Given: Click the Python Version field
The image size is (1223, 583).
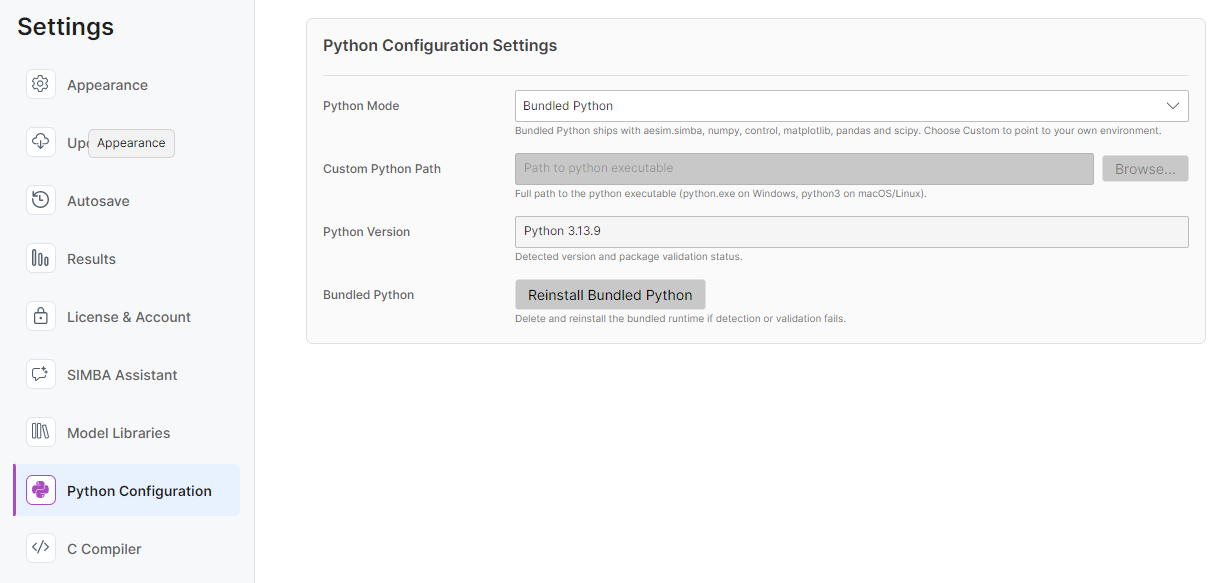Looking at the screenshot, I should coord(851,231).
